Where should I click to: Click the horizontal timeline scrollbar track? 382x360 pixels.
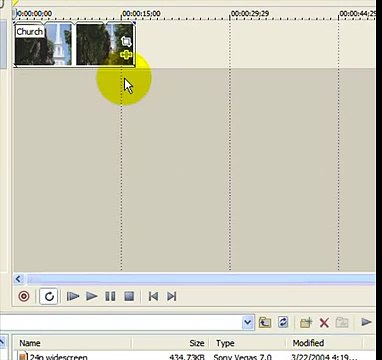(x=201, y=279)
